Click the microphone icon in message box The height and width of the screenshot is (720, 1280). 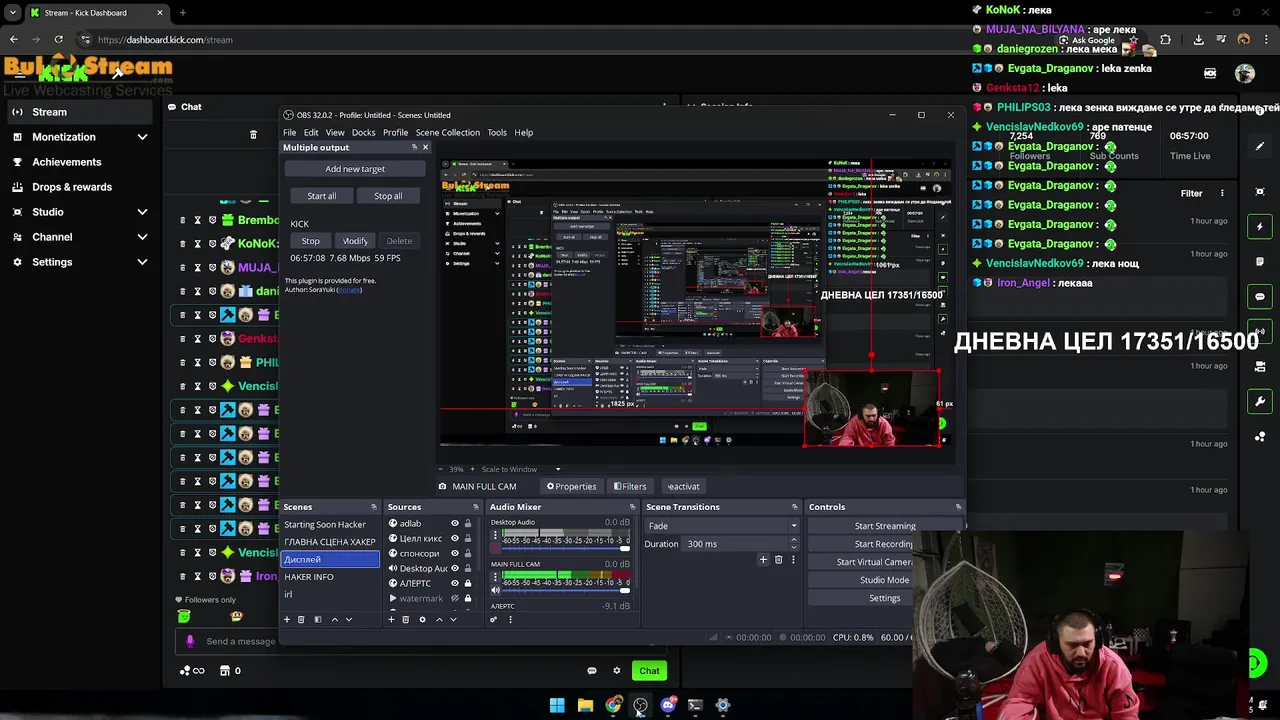[x=190, y=641]
